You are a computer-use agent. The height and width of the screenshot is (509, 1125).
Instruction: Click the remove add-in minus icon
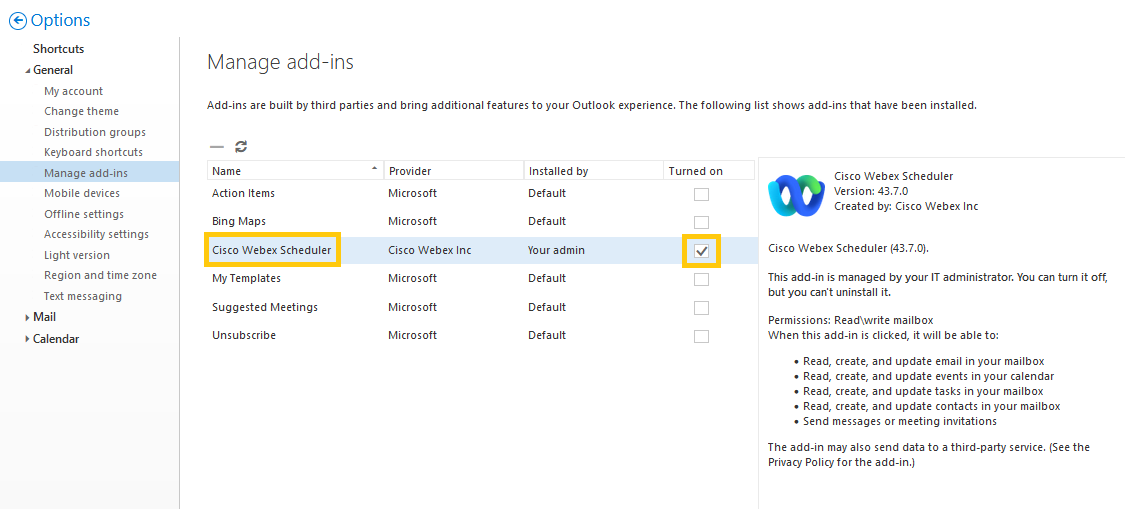pyautogui.click(x=217, y=147)
